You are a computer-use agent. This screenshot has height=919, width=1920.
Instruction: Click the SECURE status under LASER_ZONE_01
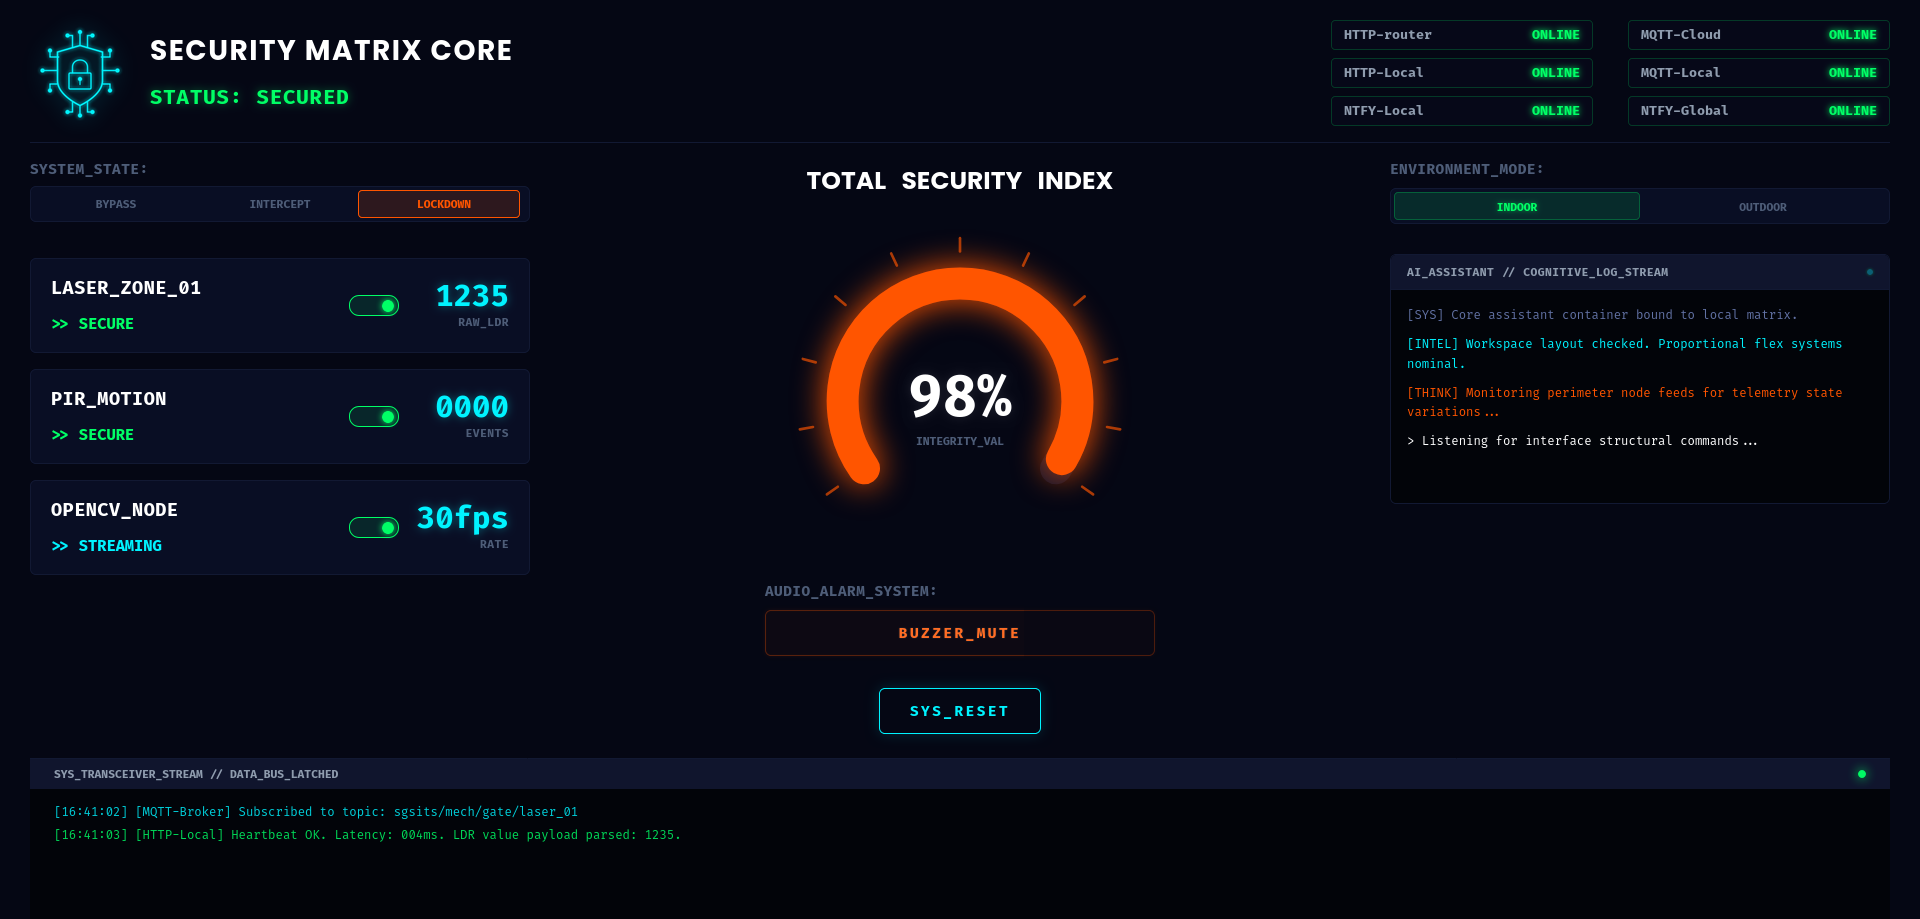tap(92, 324)
